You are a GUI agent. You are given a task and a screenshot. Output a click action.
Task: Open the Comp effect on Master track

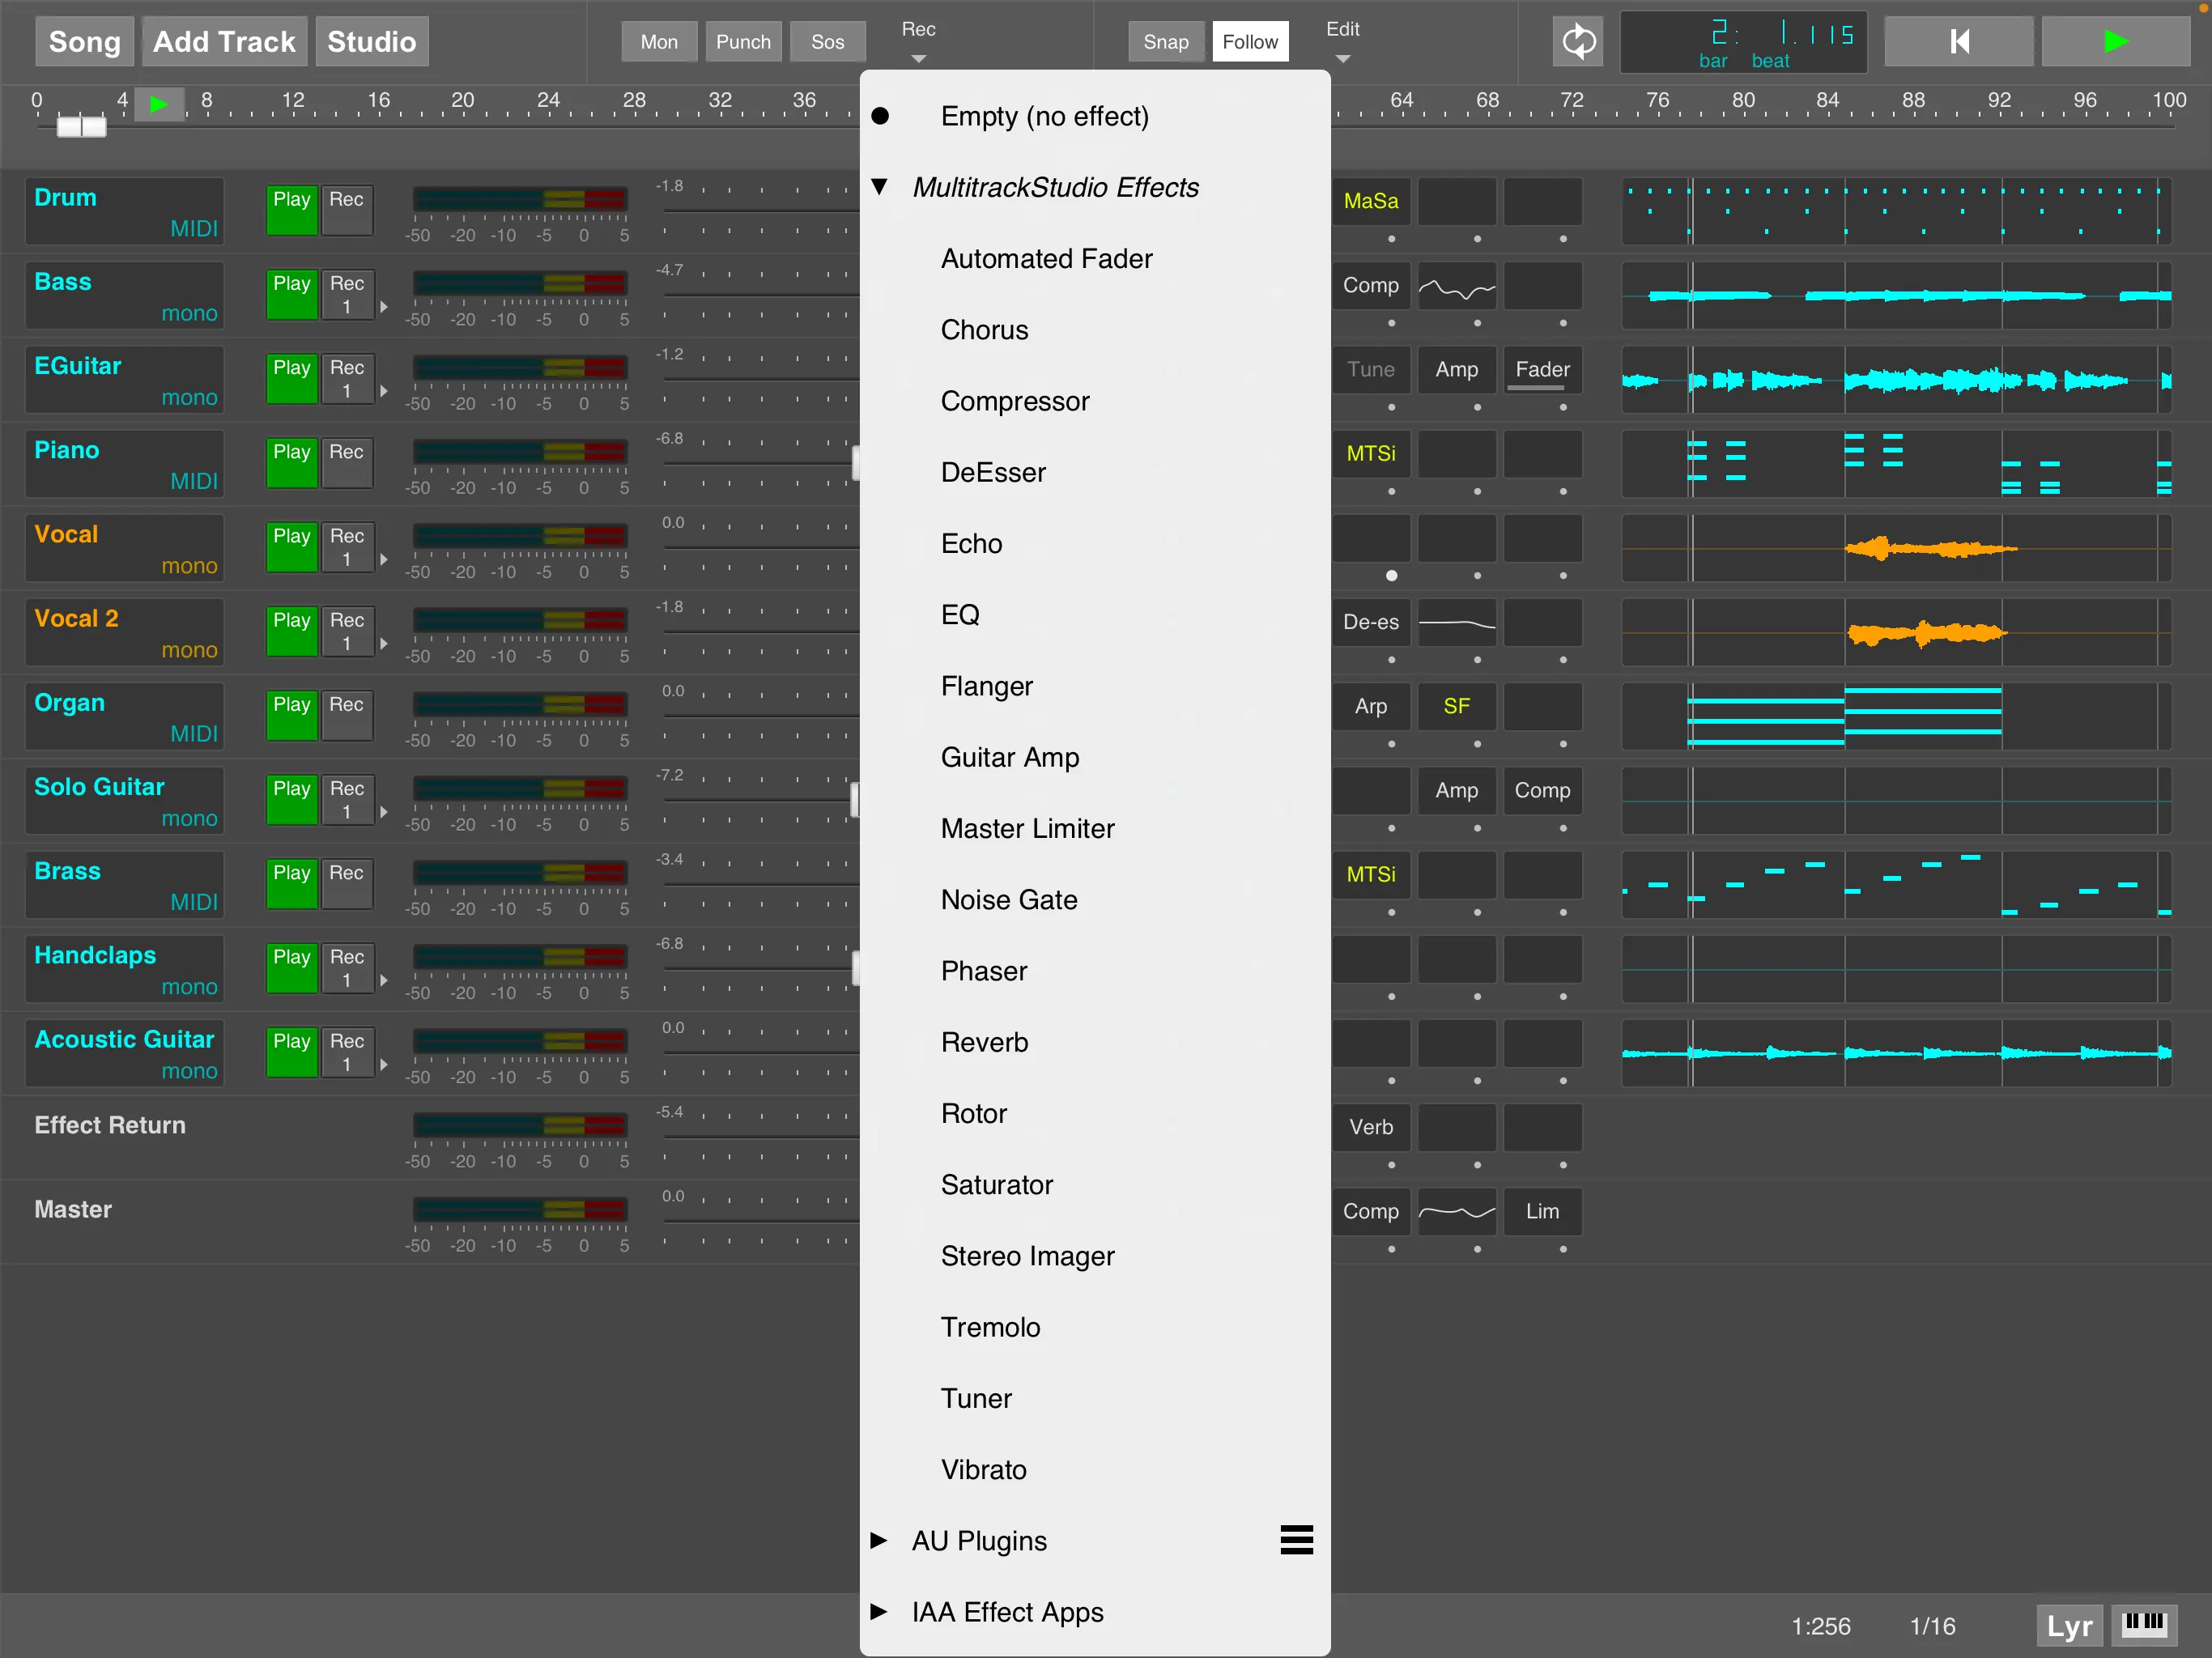click(x=1371, y=1212)
